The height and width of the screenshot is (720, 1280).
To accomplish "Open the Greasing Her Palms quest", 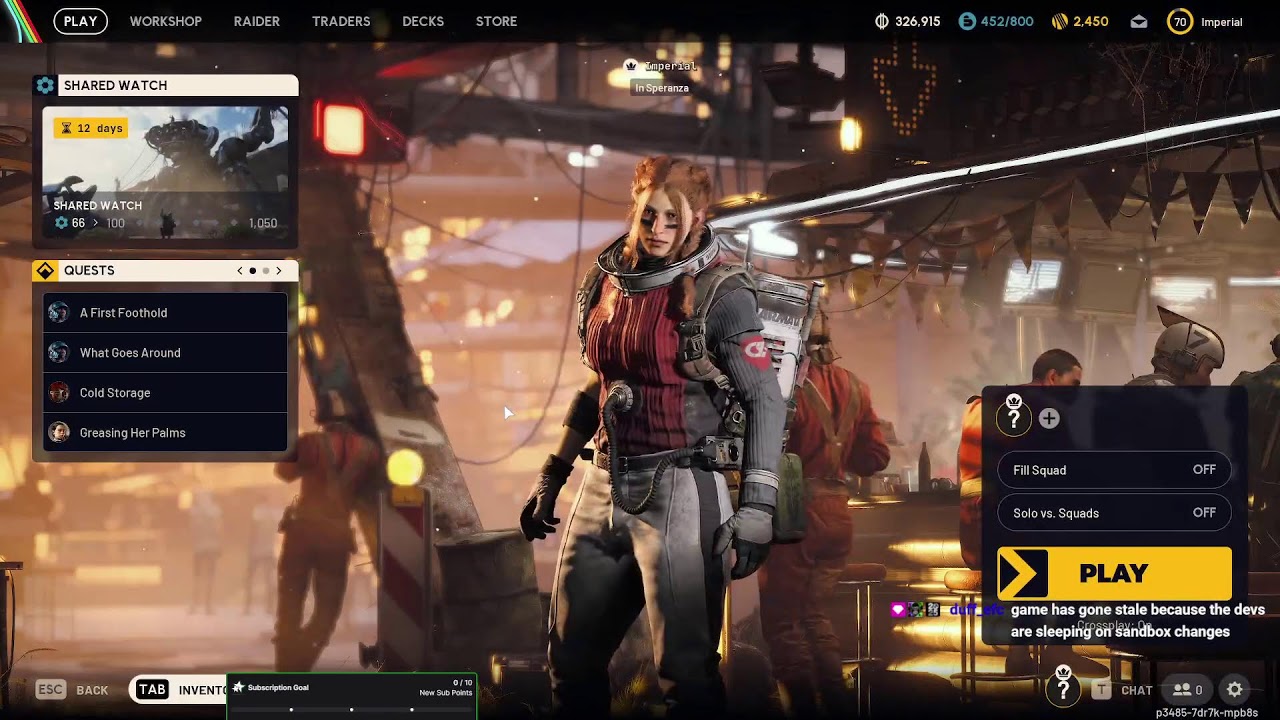I will coord(165,433).
